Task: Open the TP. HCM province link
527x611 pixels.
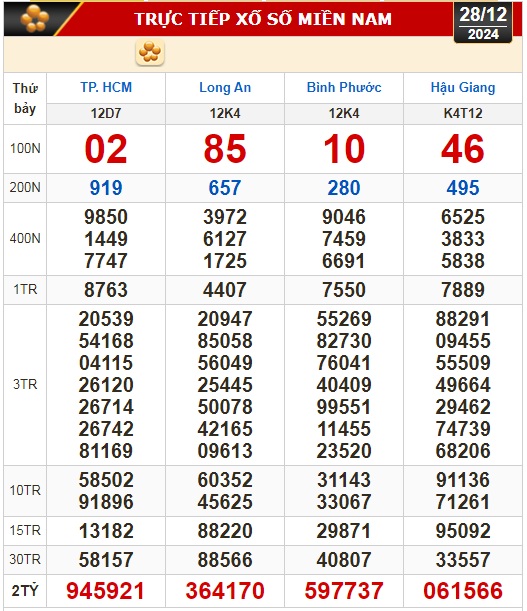Action: click(106, 87)
